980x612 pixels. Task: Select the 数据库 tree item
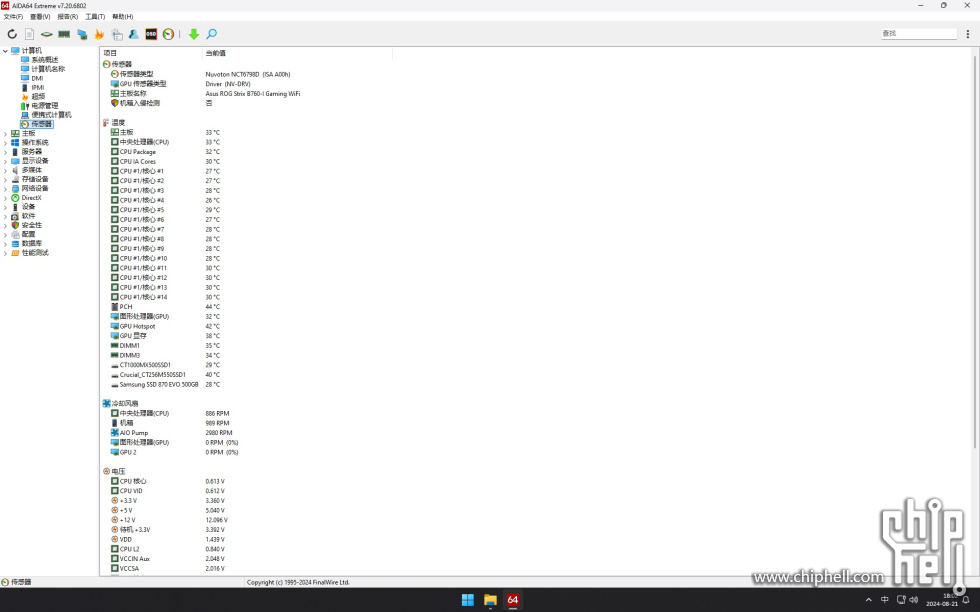[32, 244]
